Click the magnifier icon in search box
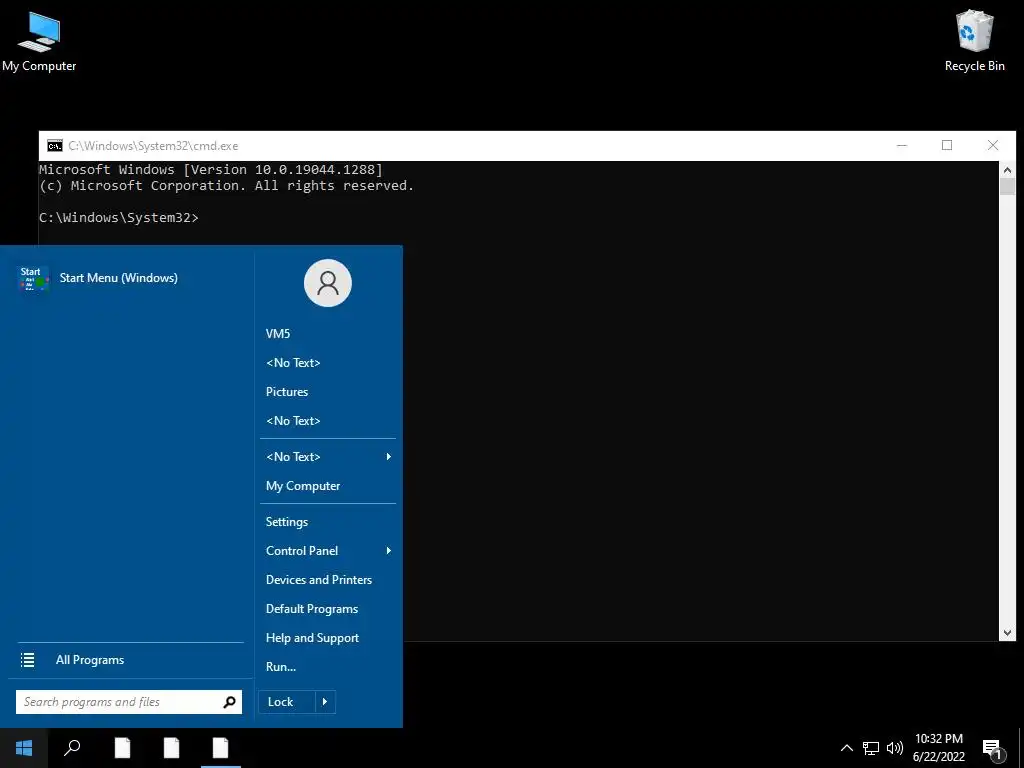Viewport: 1024px width, 768px height. [x=229, y=702]
